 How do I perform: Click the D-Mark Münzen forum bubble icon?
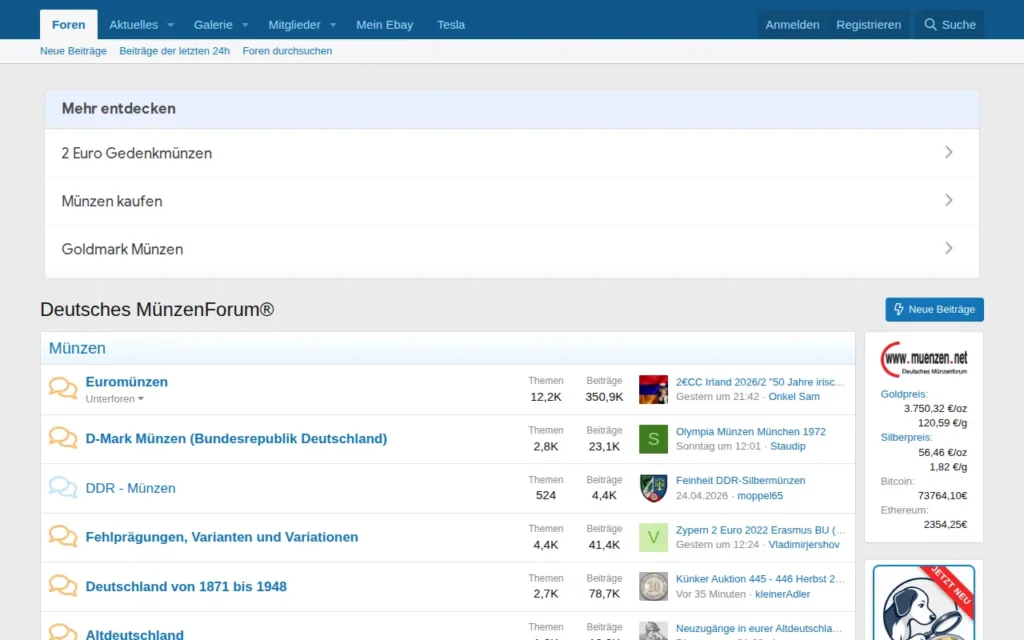point(63,438)
